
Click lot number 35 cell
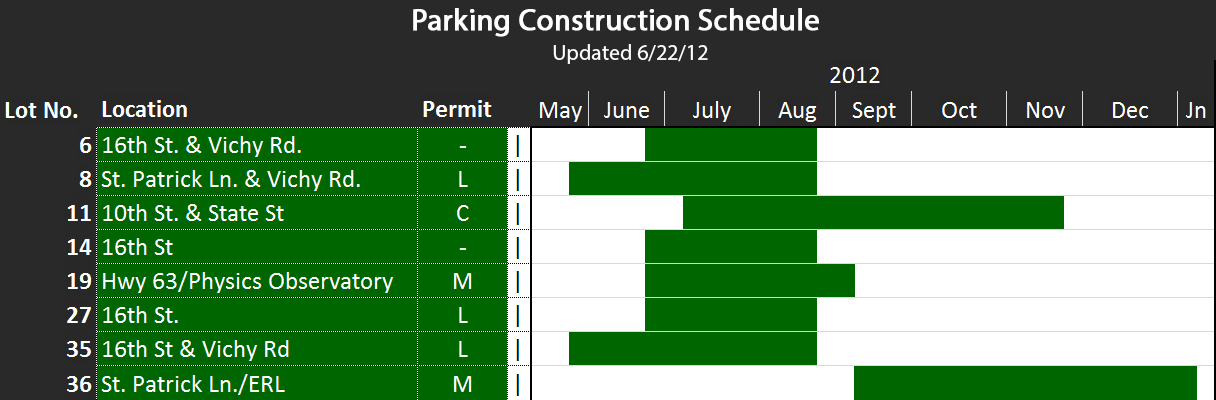[48, 349]
